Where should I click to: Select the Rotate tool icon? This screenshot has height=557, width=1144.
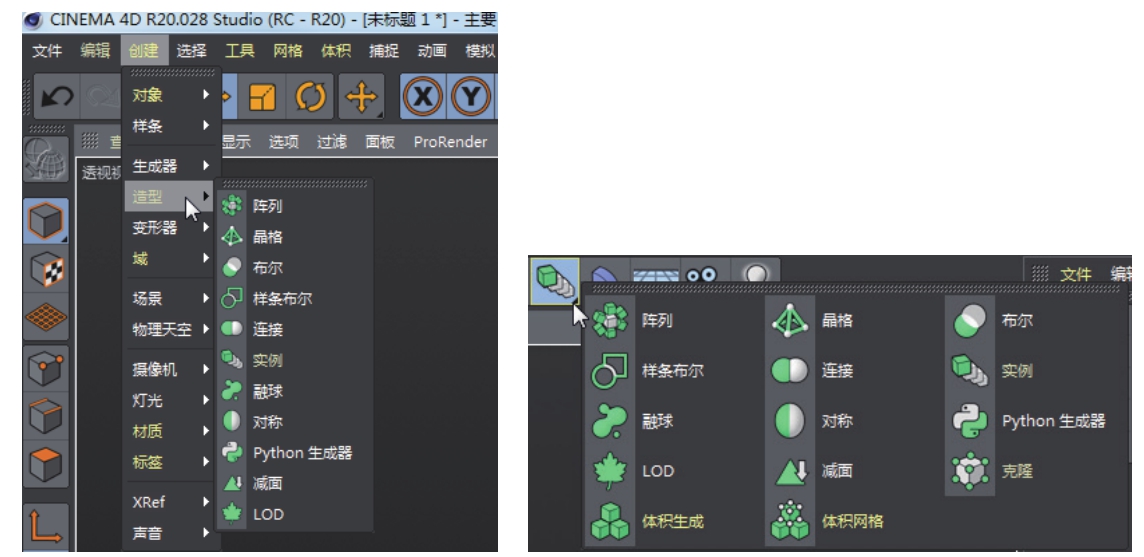click(x=309, y=96)
